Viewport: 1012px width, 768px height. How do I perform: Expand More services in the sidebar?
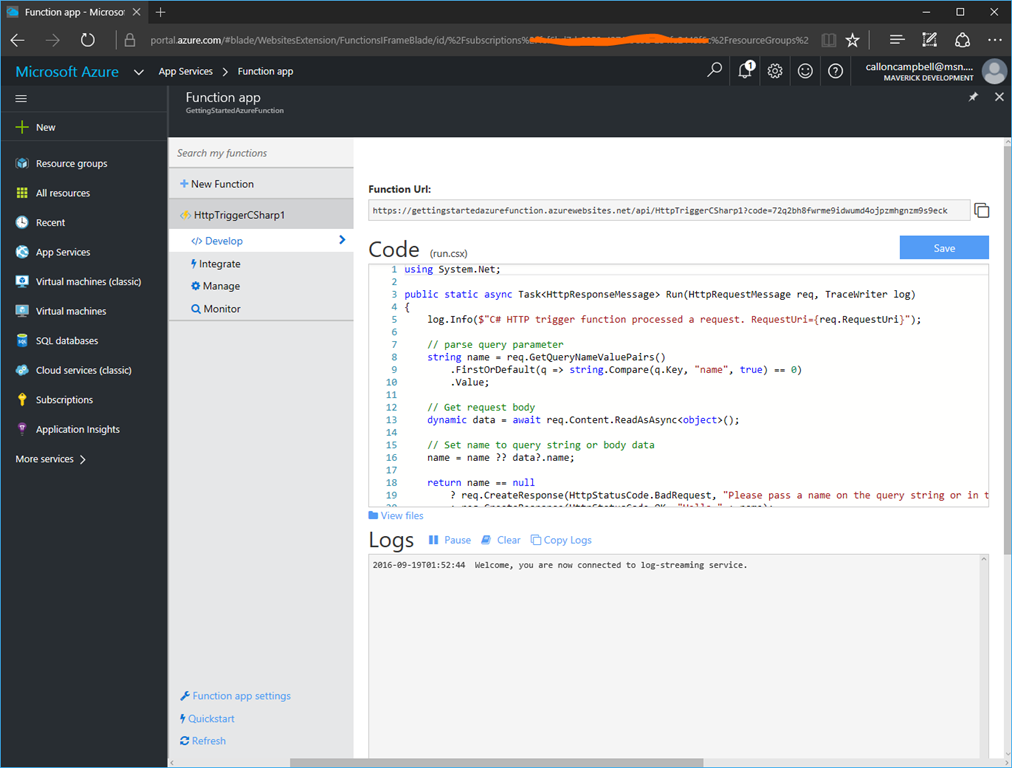pos(50,459)
